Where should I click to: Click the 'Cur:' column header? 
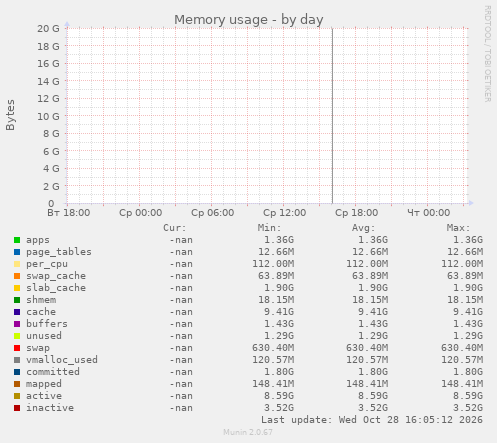pyautogui.click(x=174, y=228)
